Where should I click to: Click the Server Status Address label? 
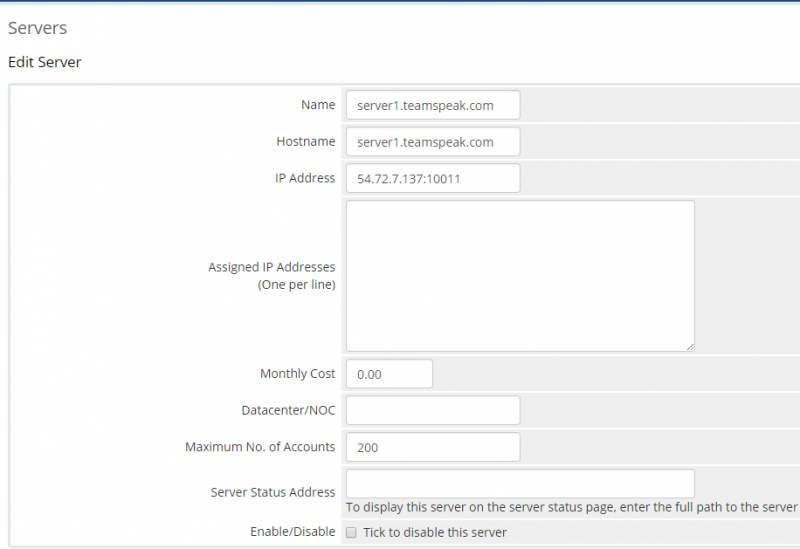pos(273,492)
